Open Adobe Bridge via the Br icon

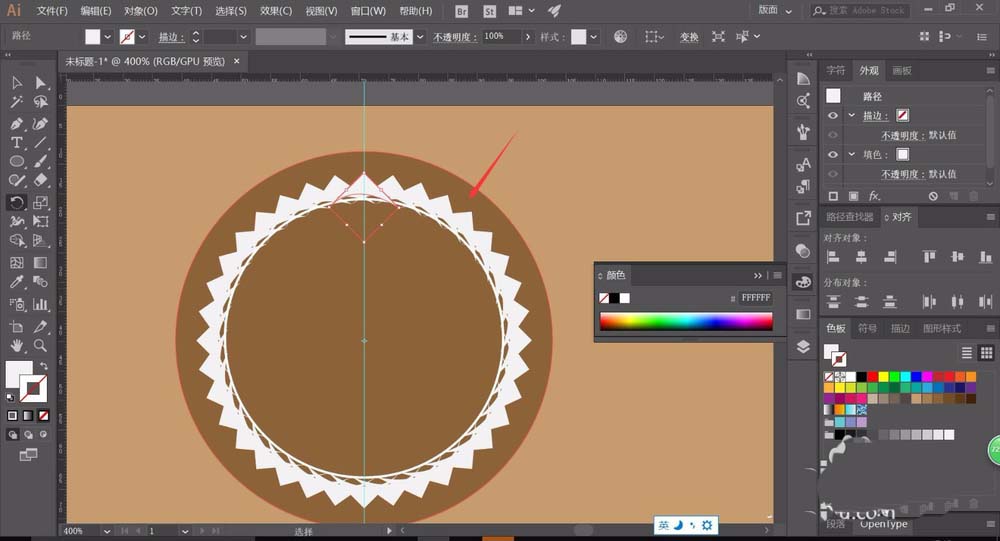[461, 11]
